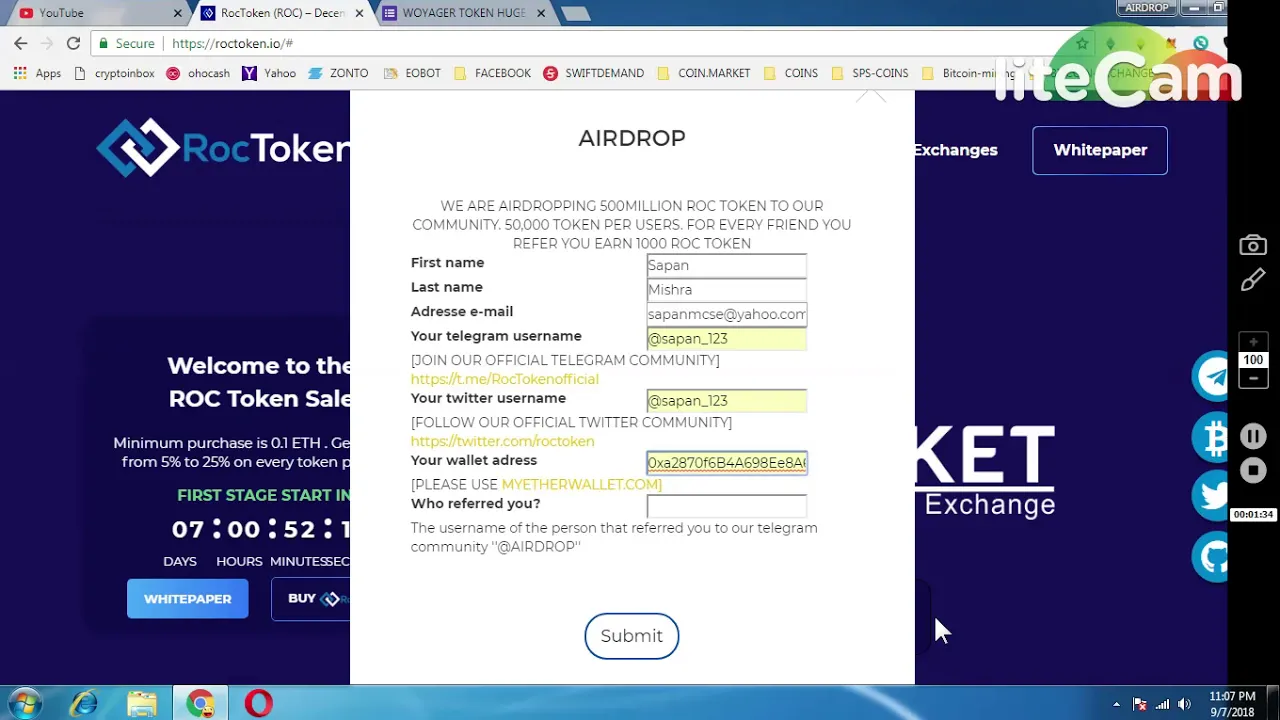Pause the liteCam recording

pyautogui.click(x=1253, y=437)
